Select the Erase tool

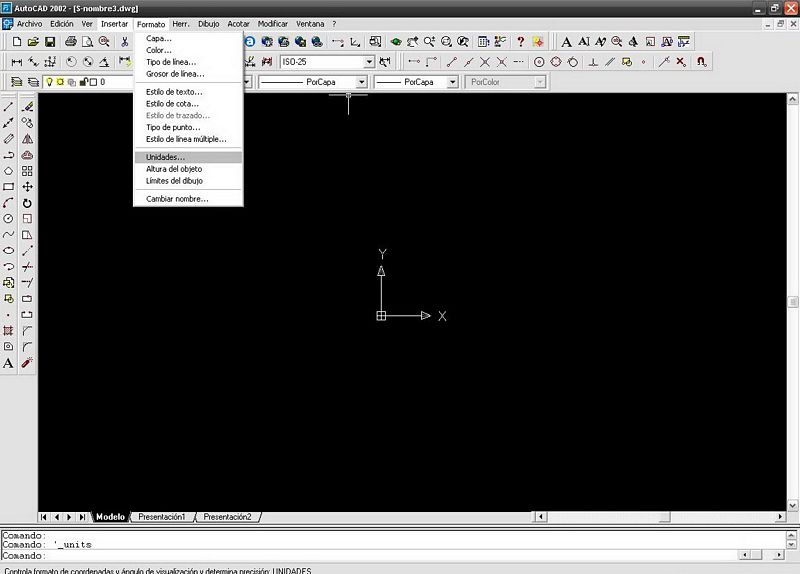(x=28, y=107)
